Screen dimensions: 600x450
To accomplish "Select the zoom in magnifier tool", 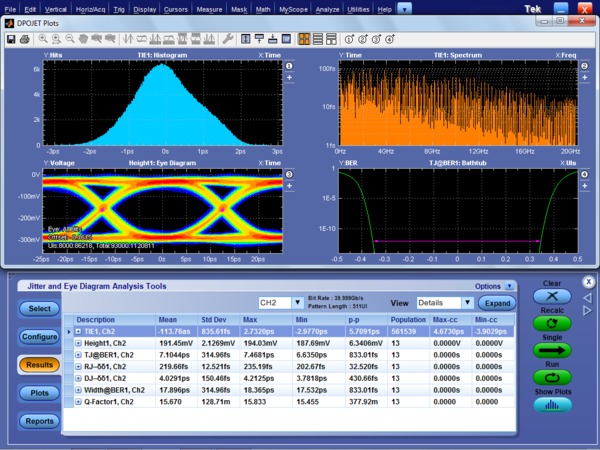I will tap(44, 39).
